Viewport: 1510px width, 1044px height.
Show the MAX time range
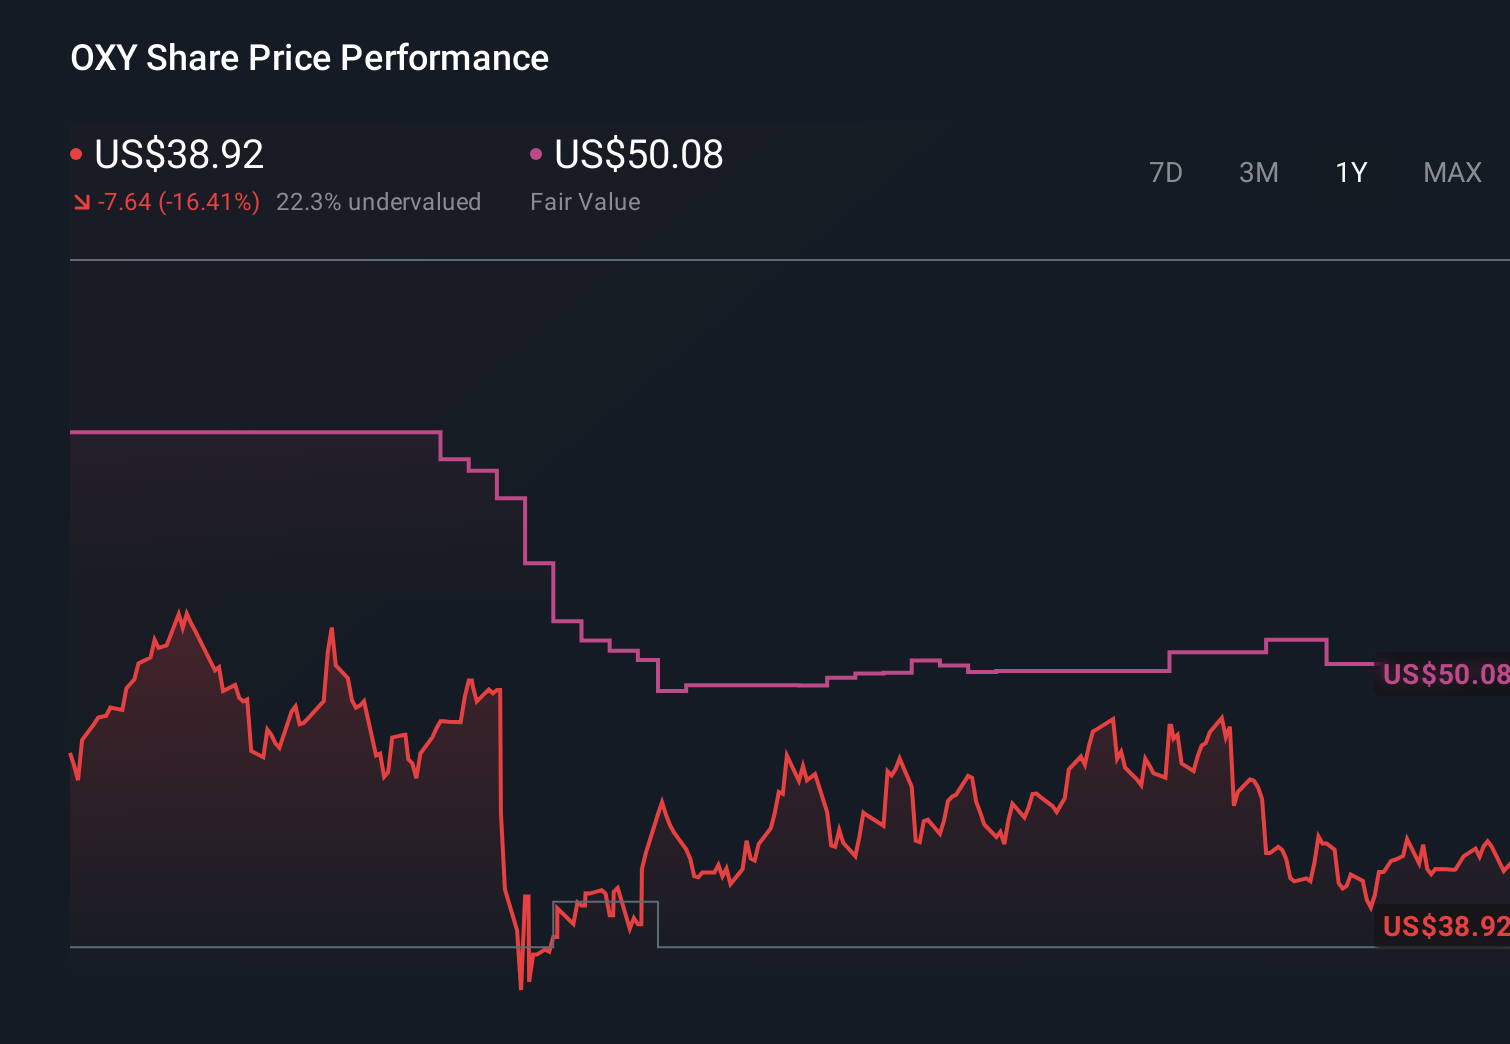click(x=1452, y=173)
